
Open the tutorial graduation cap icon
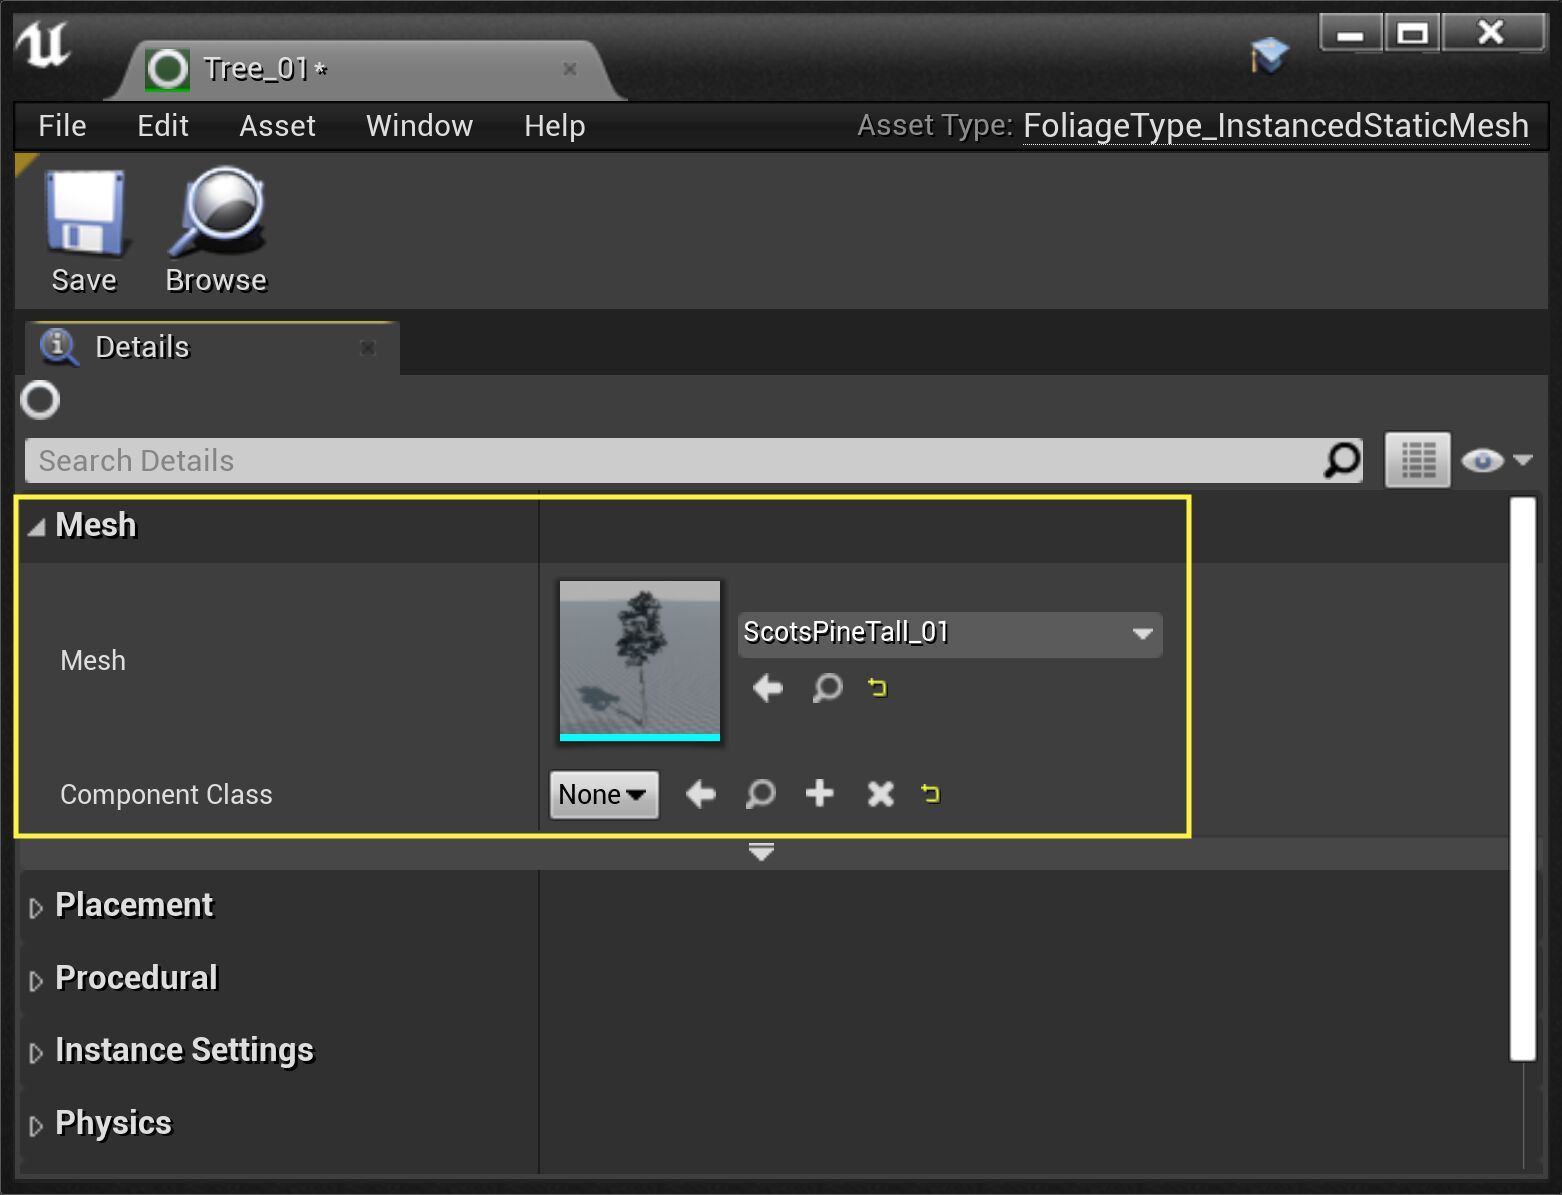1269,55
